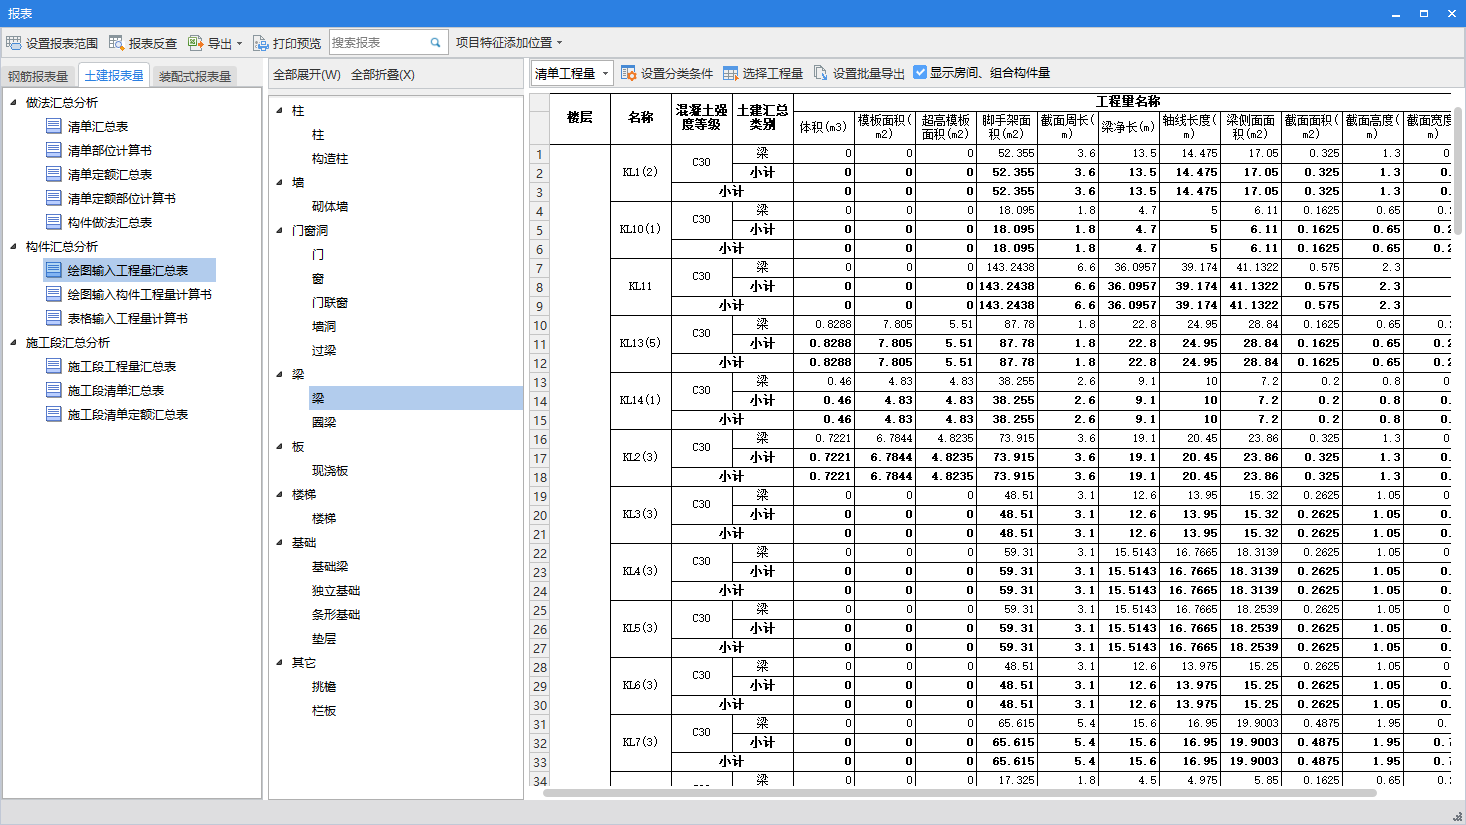Click the 设置报表范围 button label
Screen dimensions: 1466x825
pos(62,43)
